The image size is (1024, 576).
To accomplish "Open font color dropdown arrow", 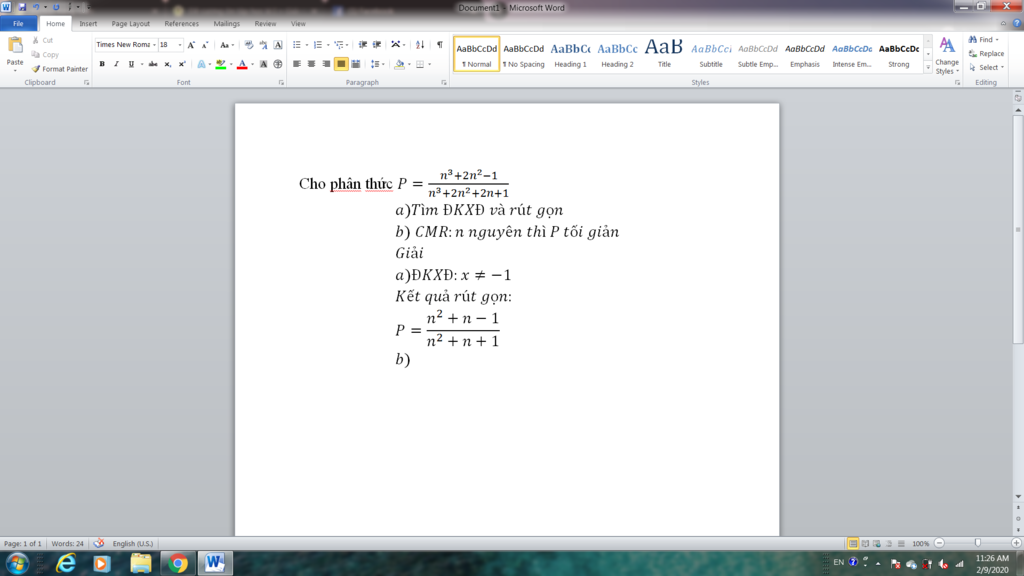I will coord(252,64).
